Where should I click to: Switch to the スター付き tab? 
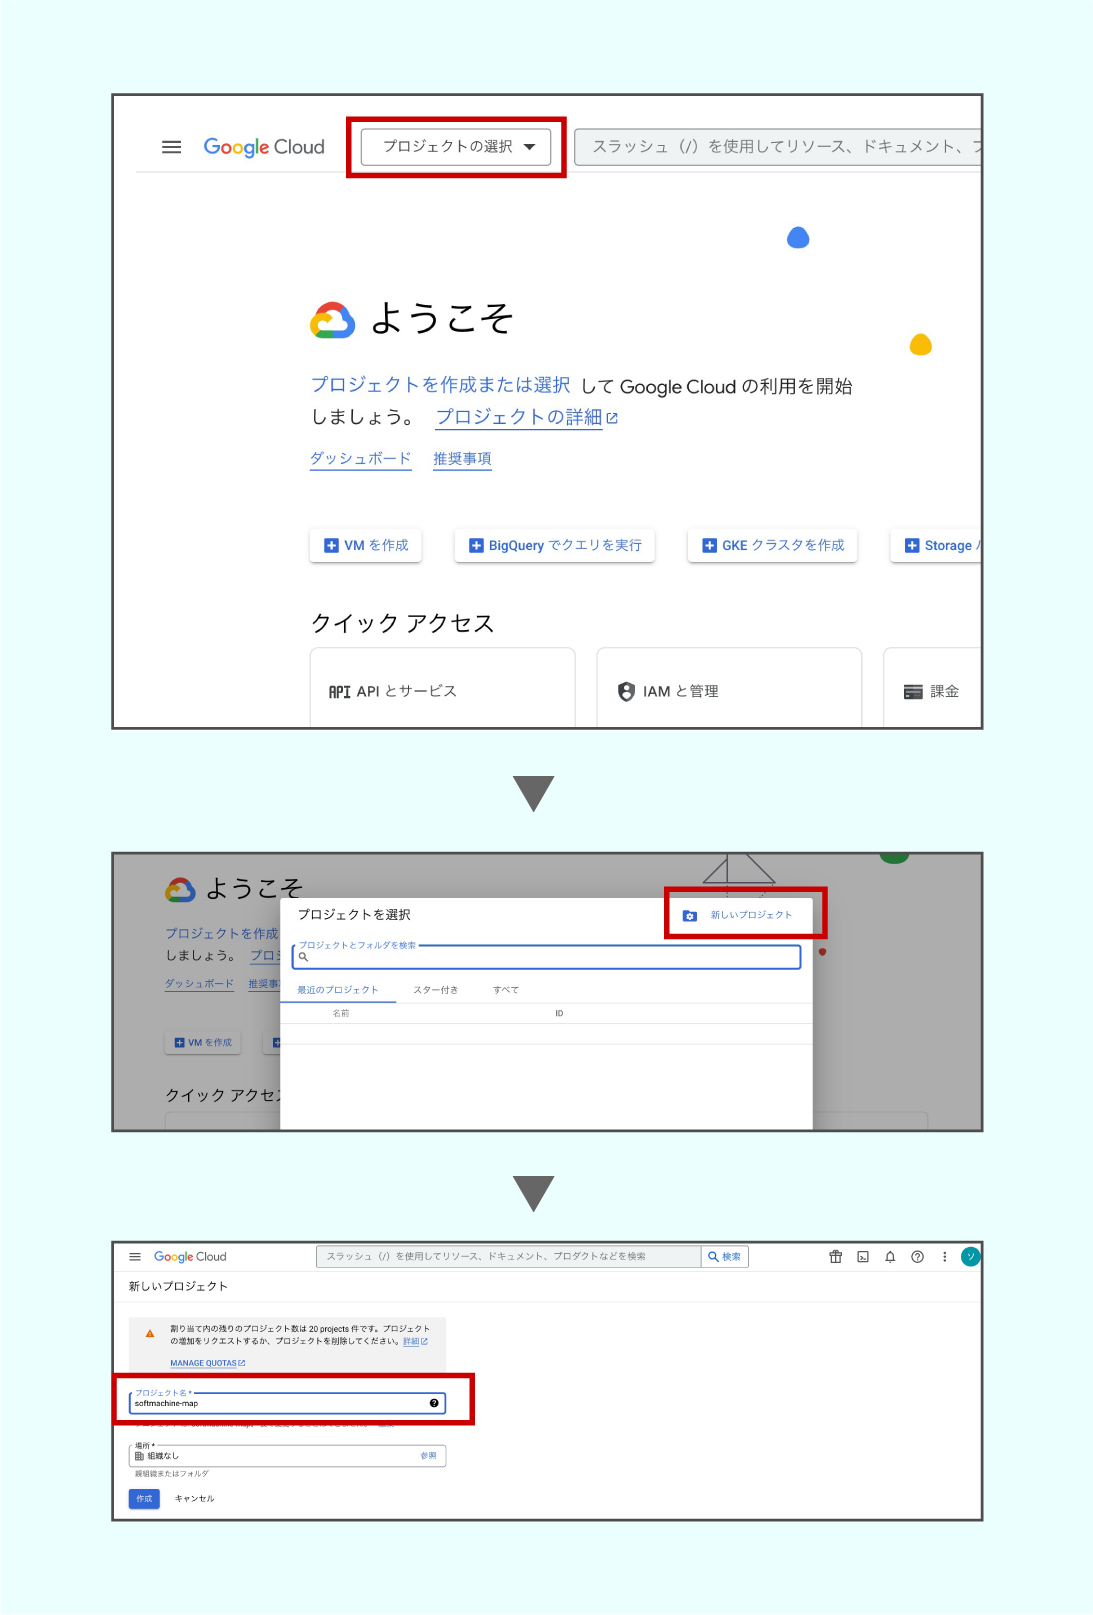pyautogui.click(x=436, y=990)
